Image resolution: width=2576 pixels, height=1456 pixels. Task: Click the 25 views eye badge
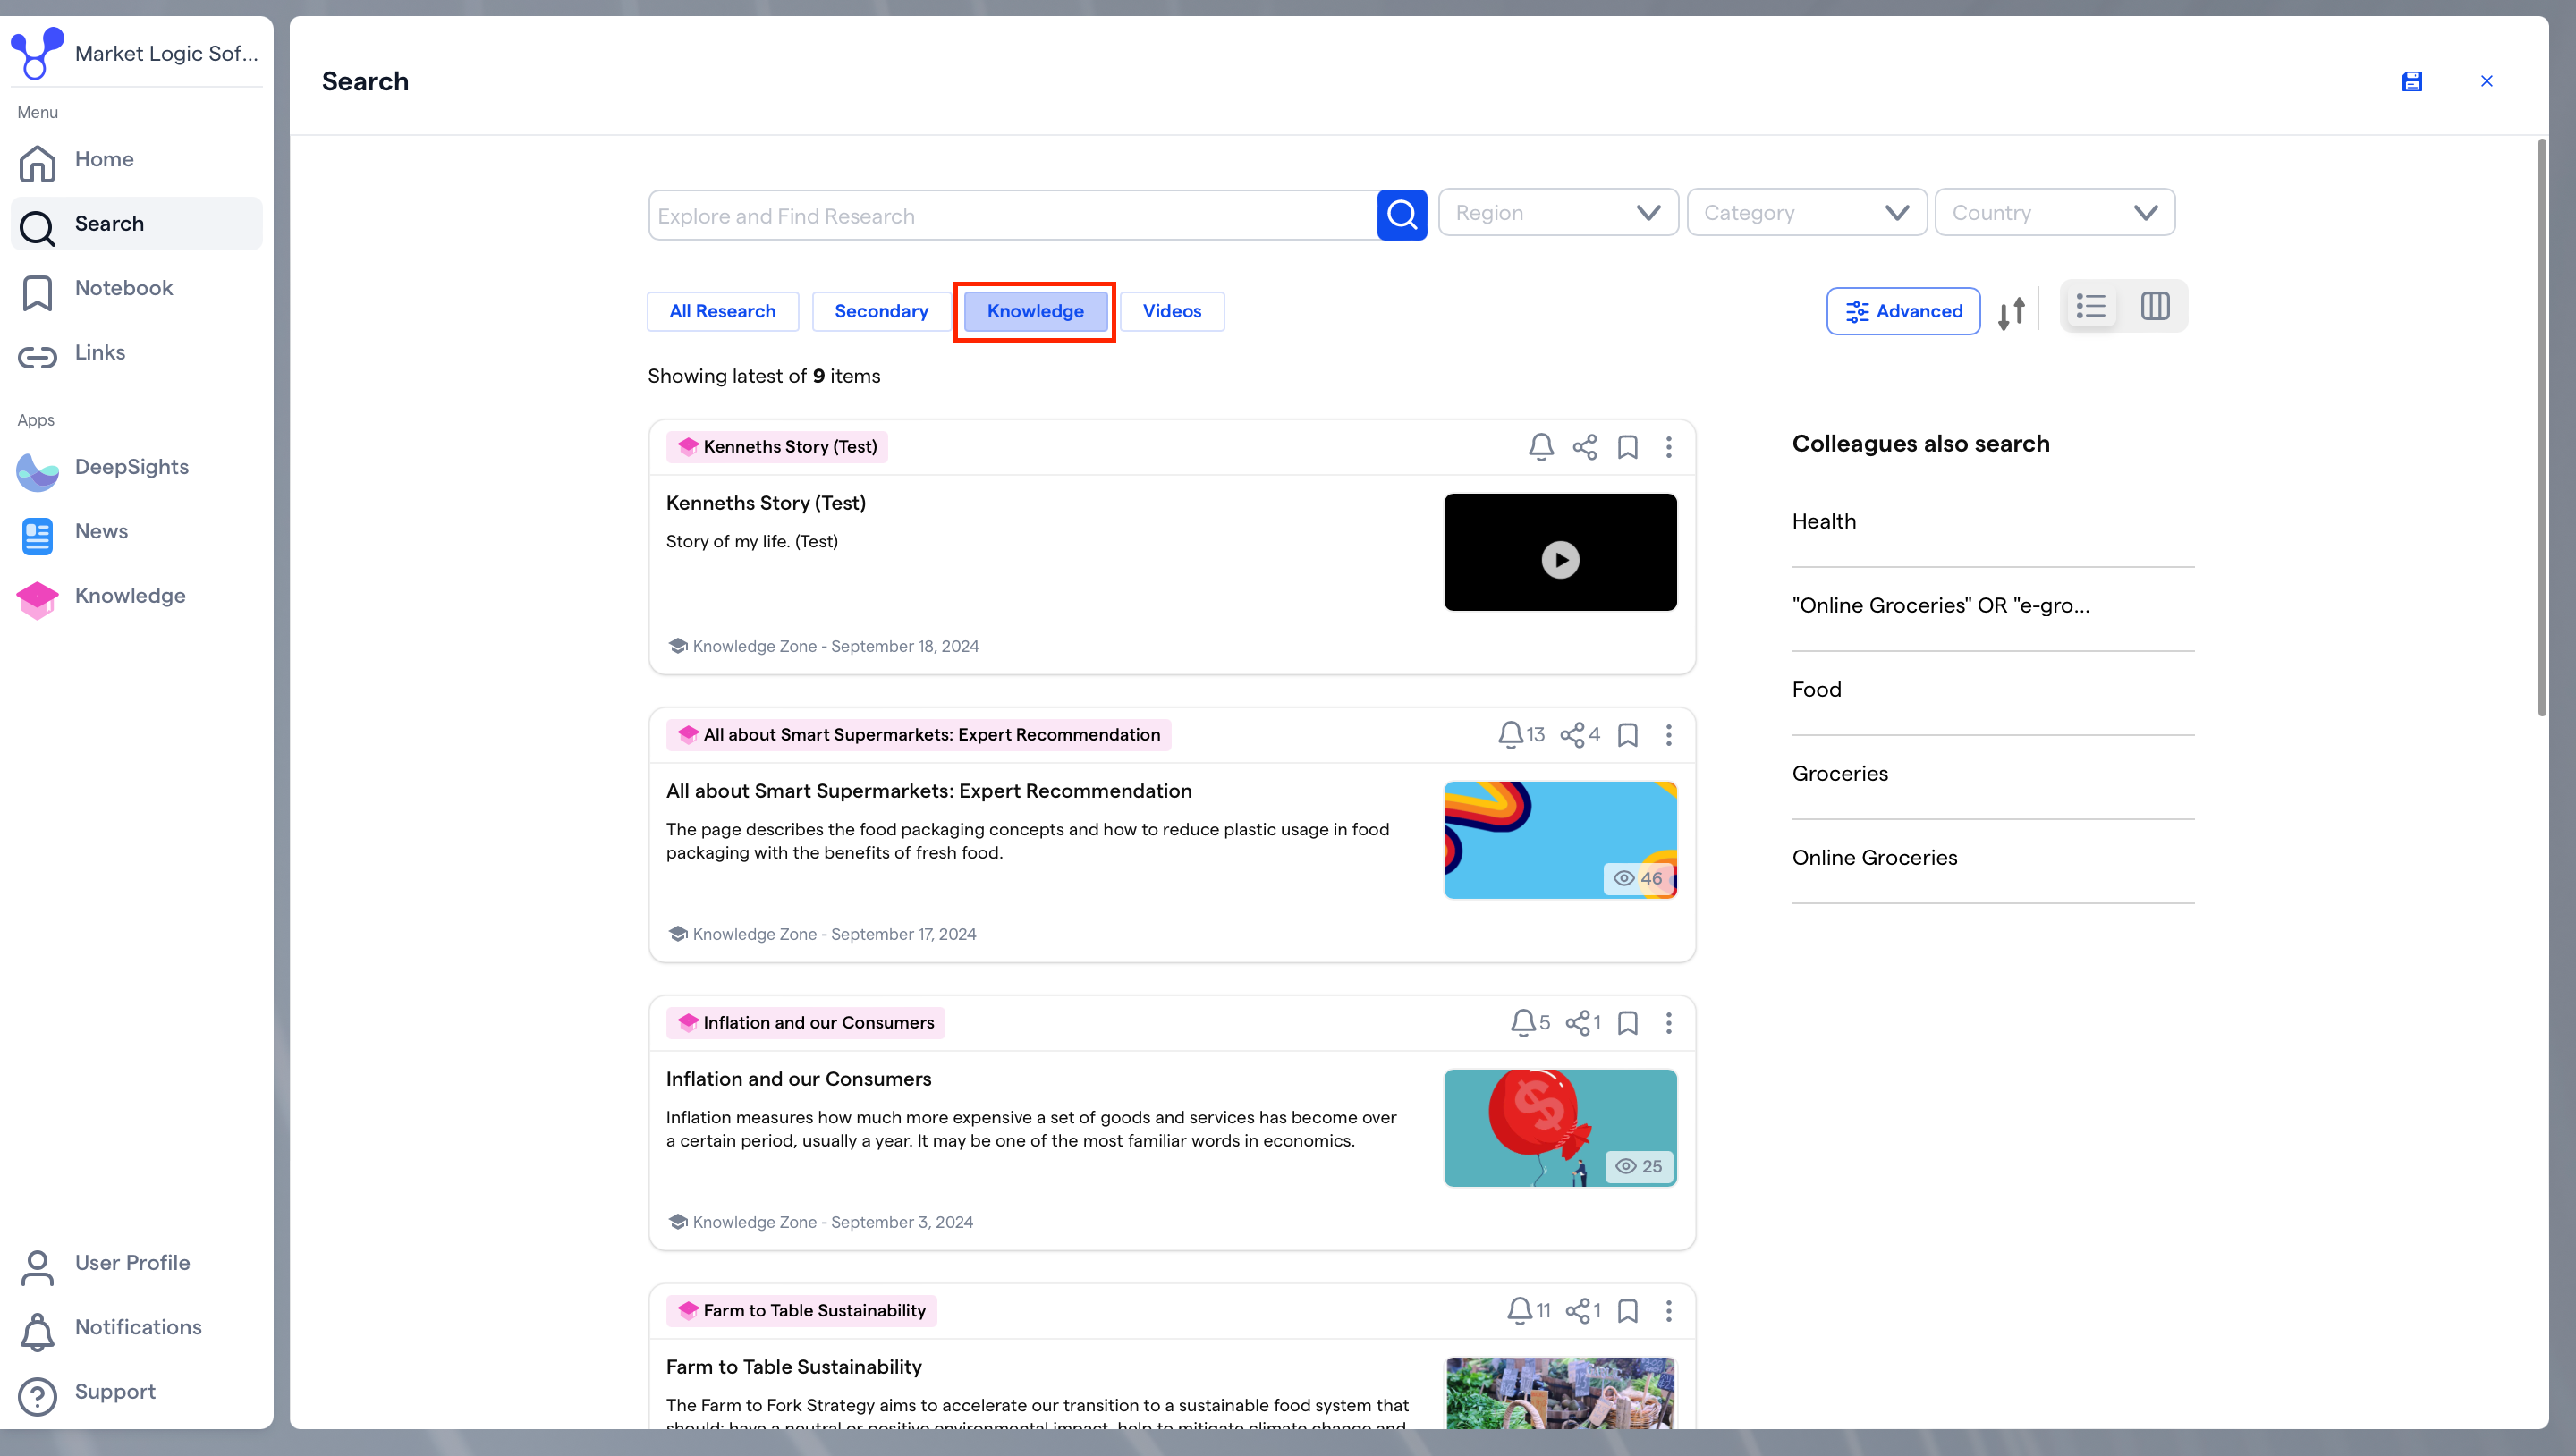pyautogui.click(x=1638, y=1167)
